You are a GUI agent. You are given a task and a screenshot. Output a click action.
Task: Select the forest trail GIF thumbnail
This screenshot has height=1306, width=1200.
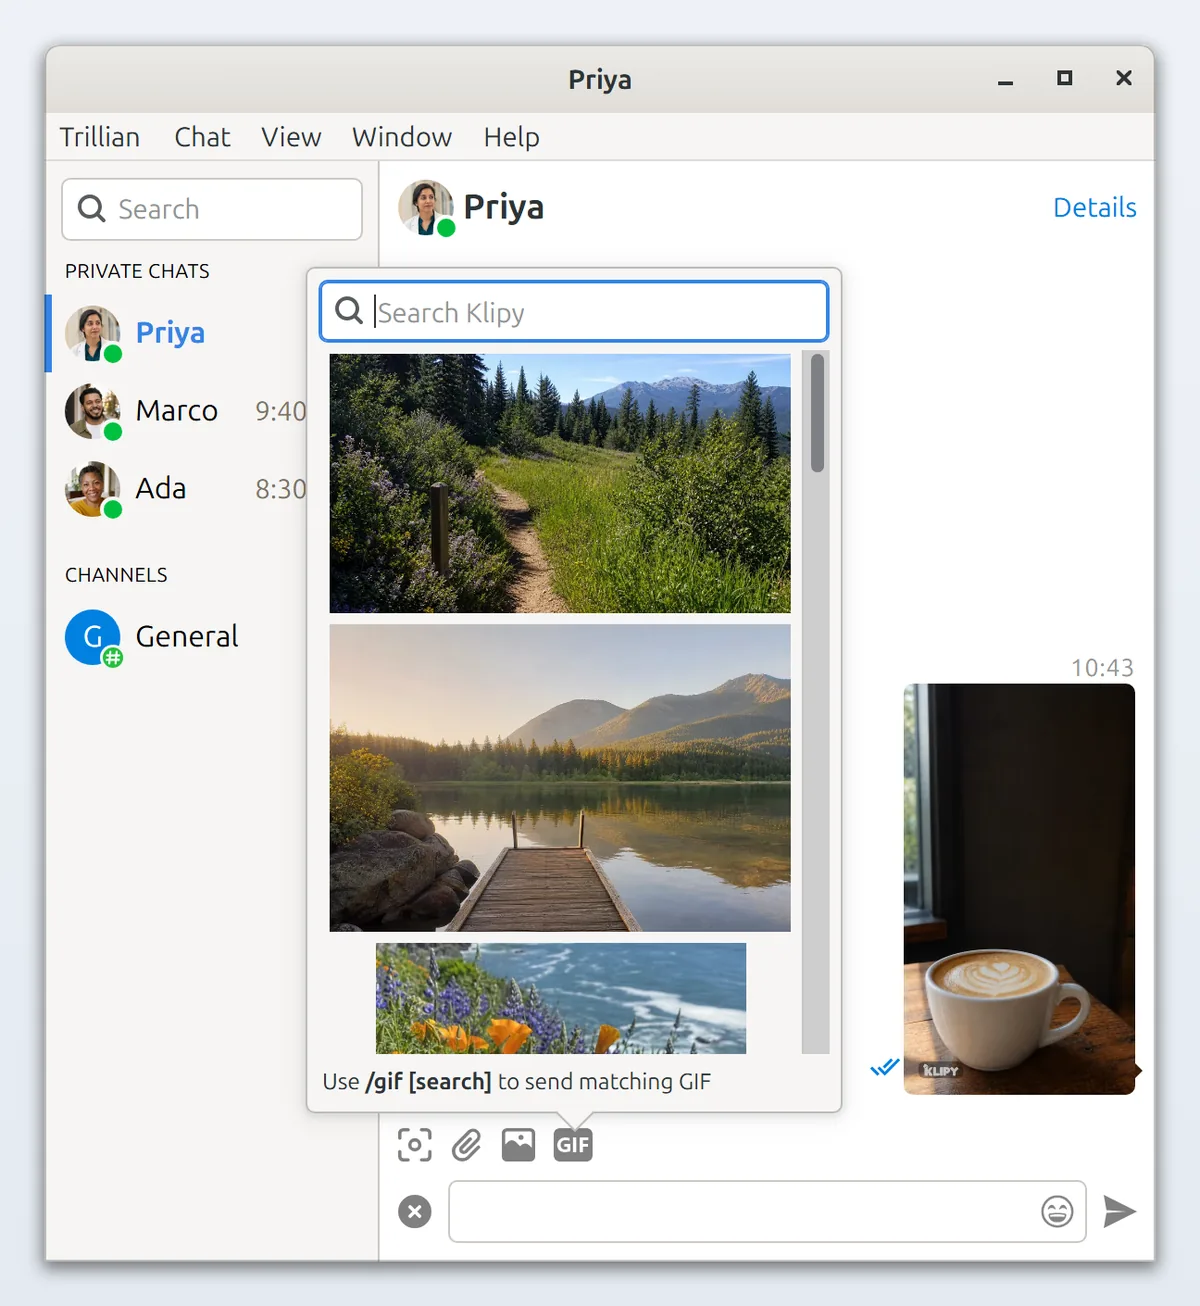[x=560, y=483]
